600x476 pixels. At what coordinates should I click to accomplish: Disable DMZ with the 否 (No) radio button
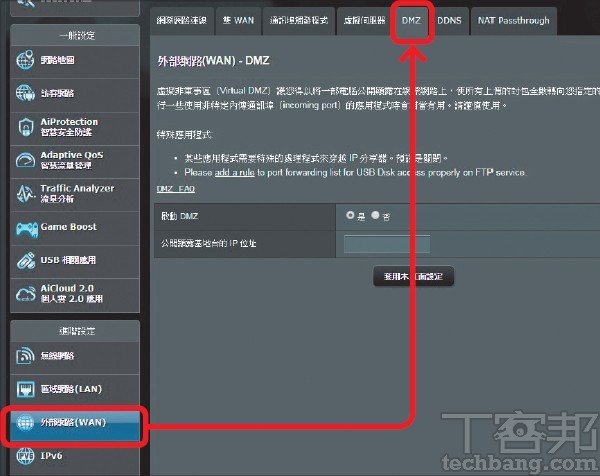point(376,215)
